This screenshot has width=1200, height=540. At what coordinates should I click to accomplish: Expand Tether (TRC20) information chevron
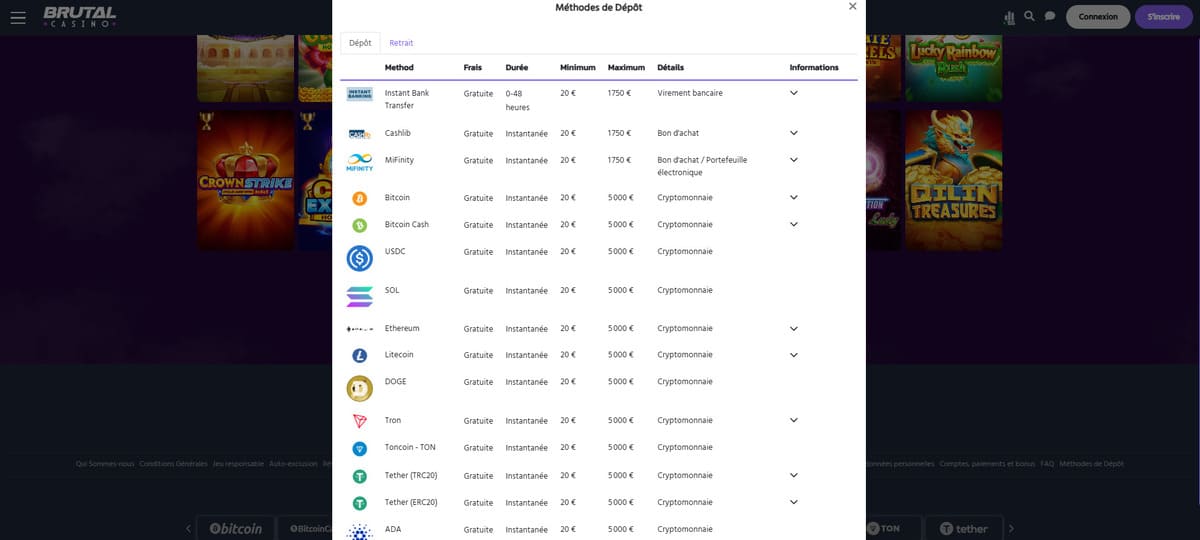794,476
